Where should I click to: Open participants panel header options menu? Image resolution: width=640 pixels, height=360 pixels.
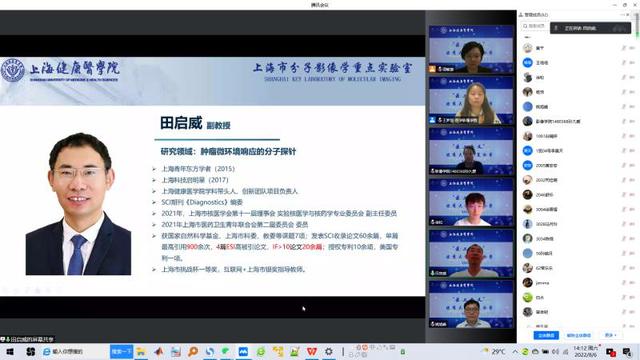click(x=622, y=15)
